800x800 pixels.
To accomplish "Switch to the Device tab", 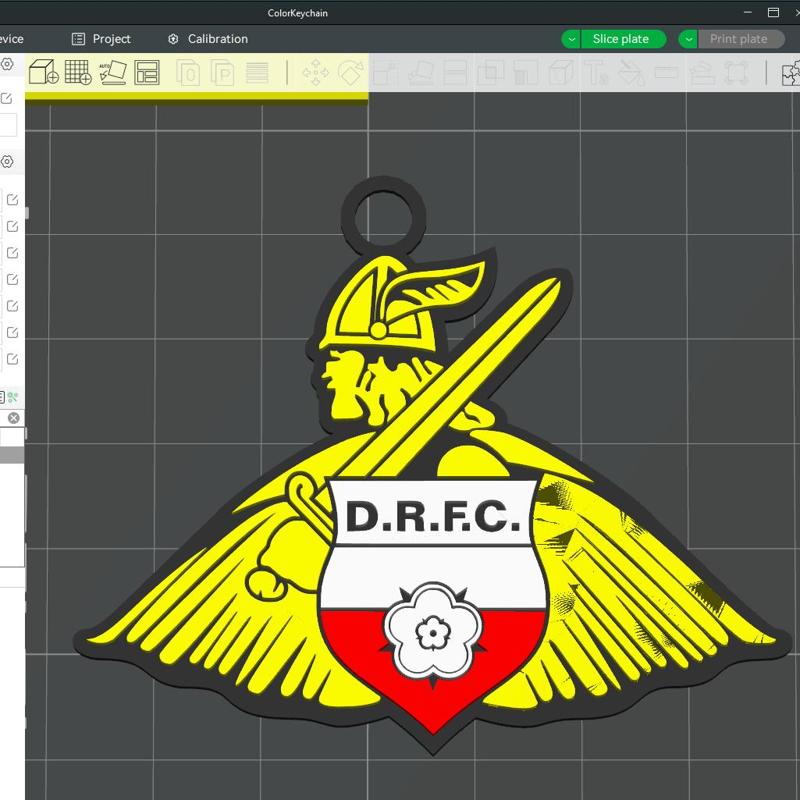I will point(11,39).
